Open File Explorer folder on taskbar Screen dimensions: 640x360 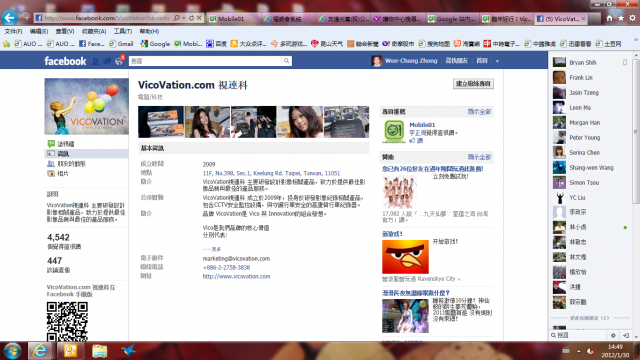click(x=99, y=351)
